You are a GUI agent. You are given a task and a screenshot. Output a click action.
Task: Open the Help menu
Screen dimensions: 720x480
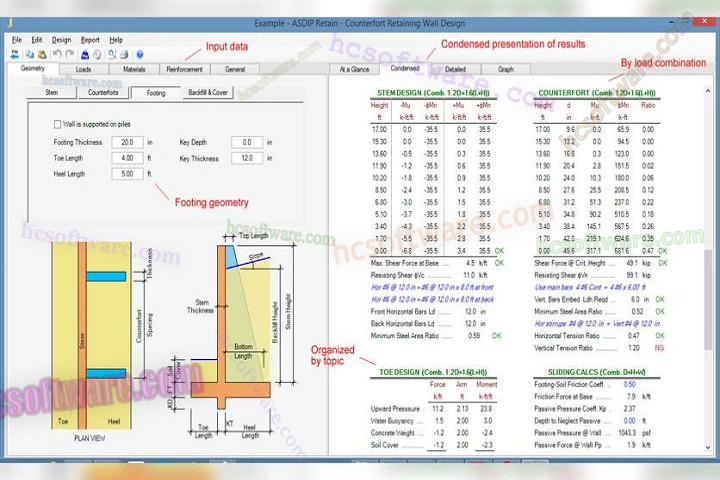click(x=116, y=40)
